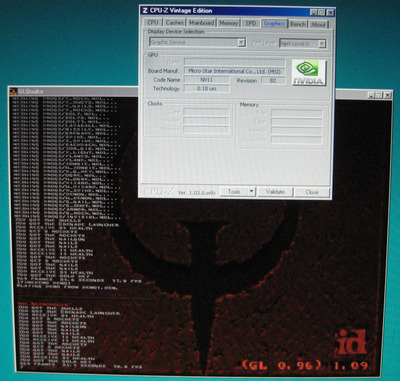
Task: Switch to the Caches tab
Action: pos(174,23)
